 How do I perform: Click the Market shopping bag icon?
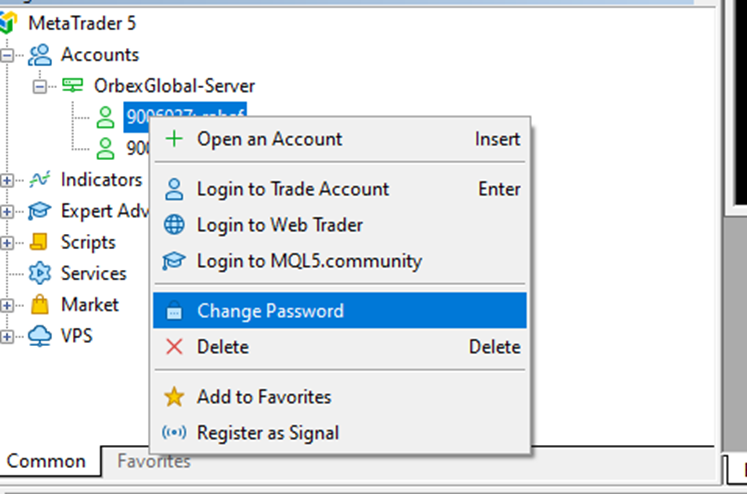pyautogui.click(x=40, y=304)
